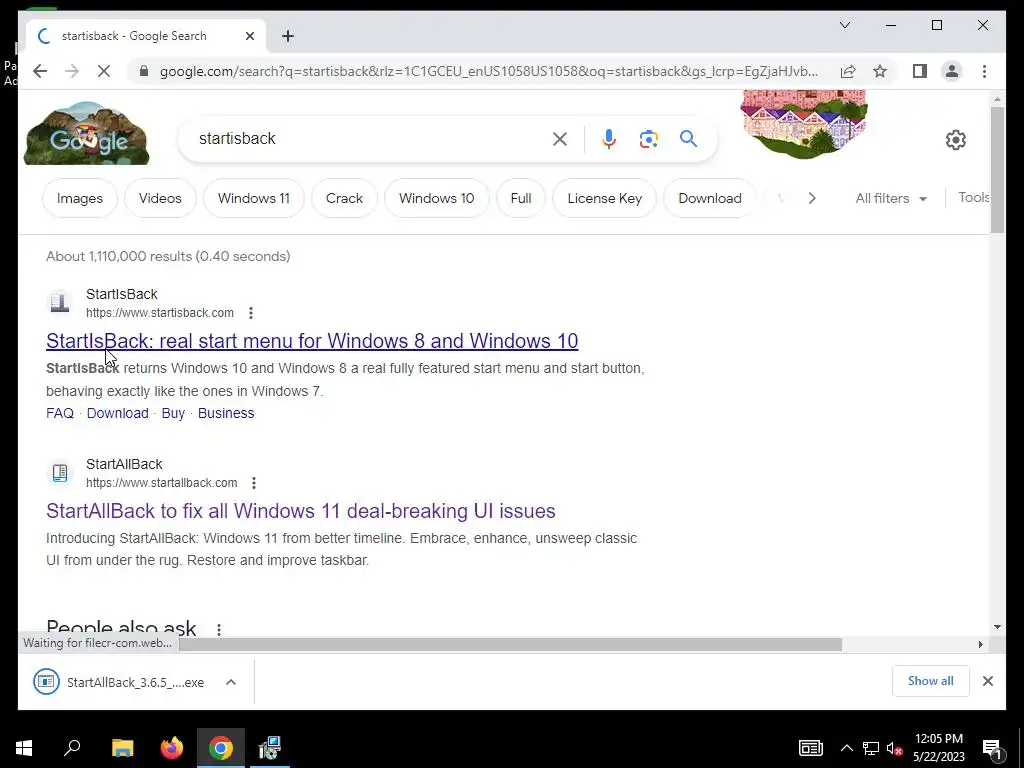Screen dimensions: 1024x768
Task: Click the horizontal scrollbar right arrow
Action: pyautogui.click(x=980, y=645)
